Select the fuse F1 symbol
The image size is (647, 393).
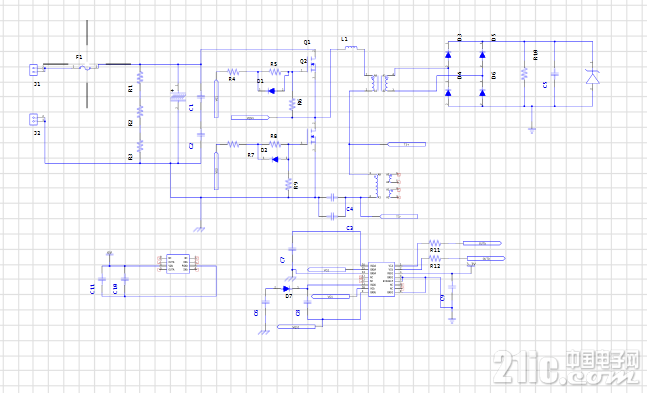87,66
